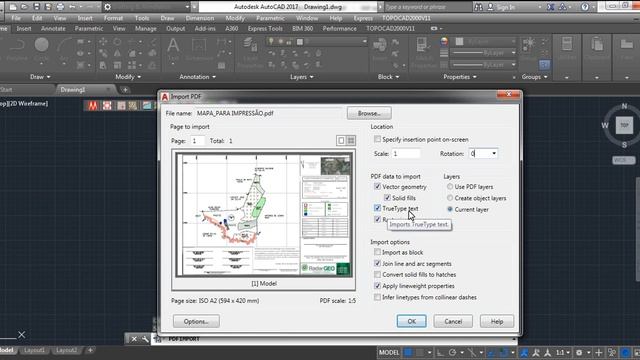Switch to the Manage ribbon tab
This screenshot has width=640, height=360.
click(x=146, y=29)
